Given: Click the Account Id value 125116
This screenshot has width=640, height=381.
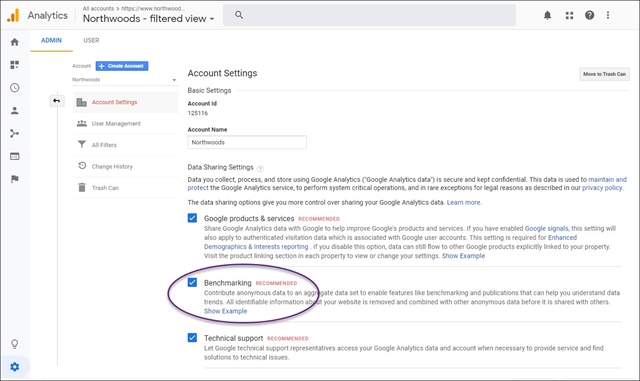Looking at the screenshot, I should click(x=198, y=113).
